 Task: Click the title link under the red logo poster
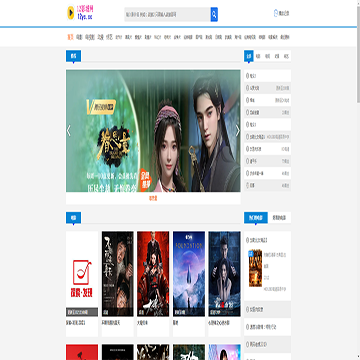tap(76, 323)
